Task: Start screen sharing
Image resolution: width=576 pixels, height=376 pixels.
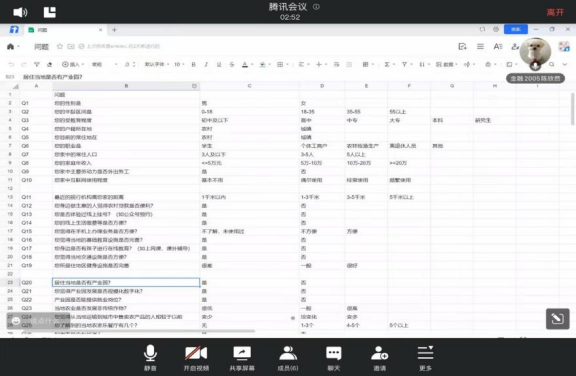Action: point(242,357)
